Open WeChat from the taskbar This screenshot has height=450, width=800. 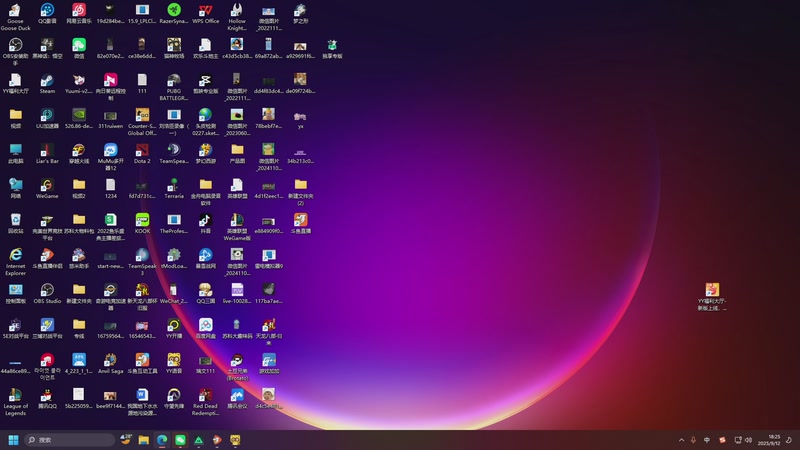coord(180,440)
